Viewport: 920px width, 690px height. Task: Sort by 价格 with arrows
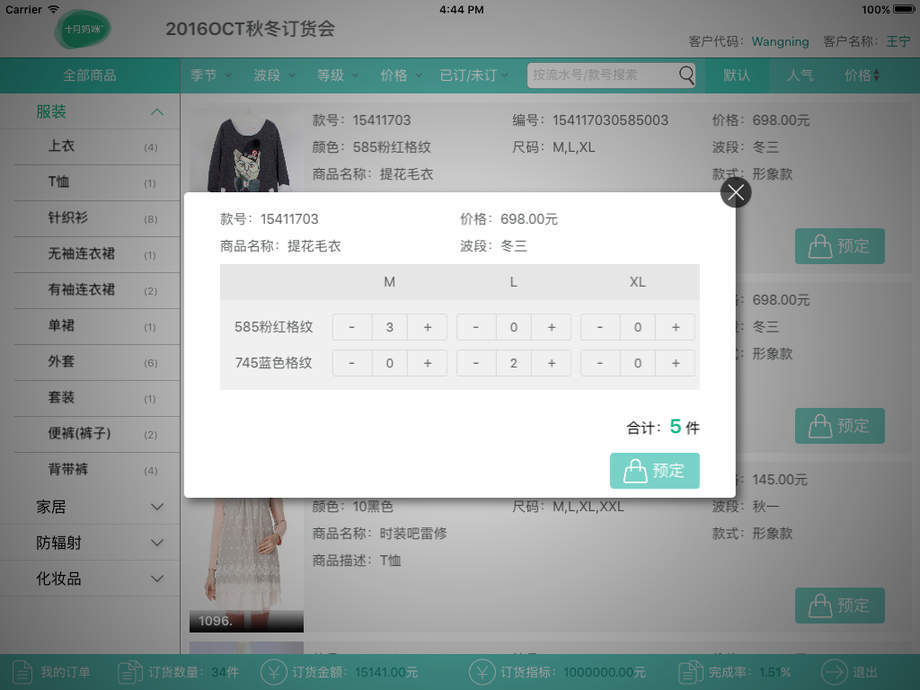(862, 75)
